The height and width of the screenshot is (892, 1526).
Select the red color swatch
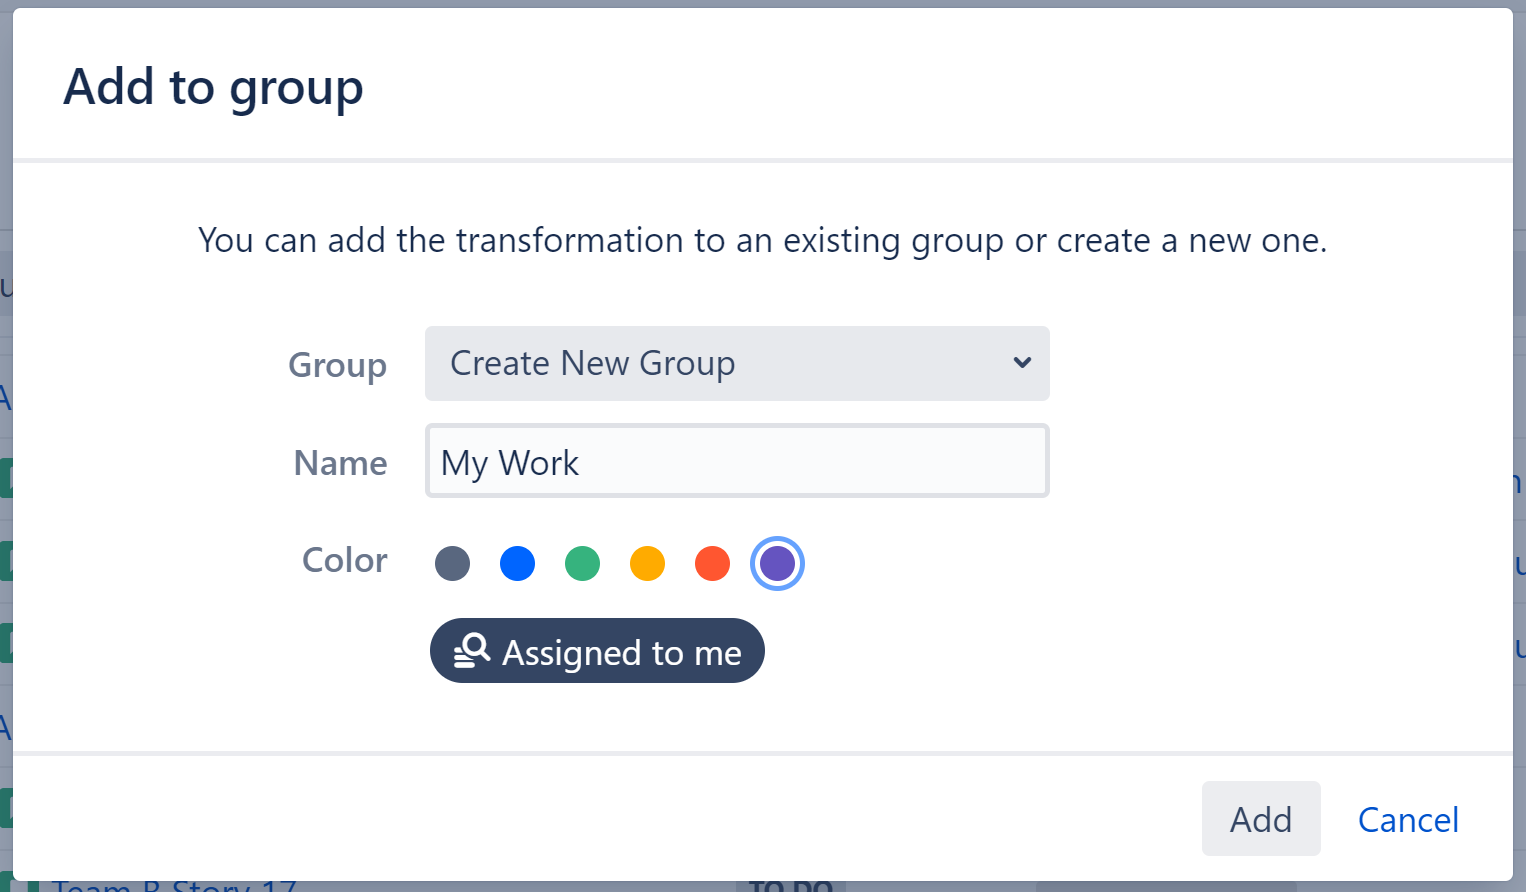tap(712, 563)
